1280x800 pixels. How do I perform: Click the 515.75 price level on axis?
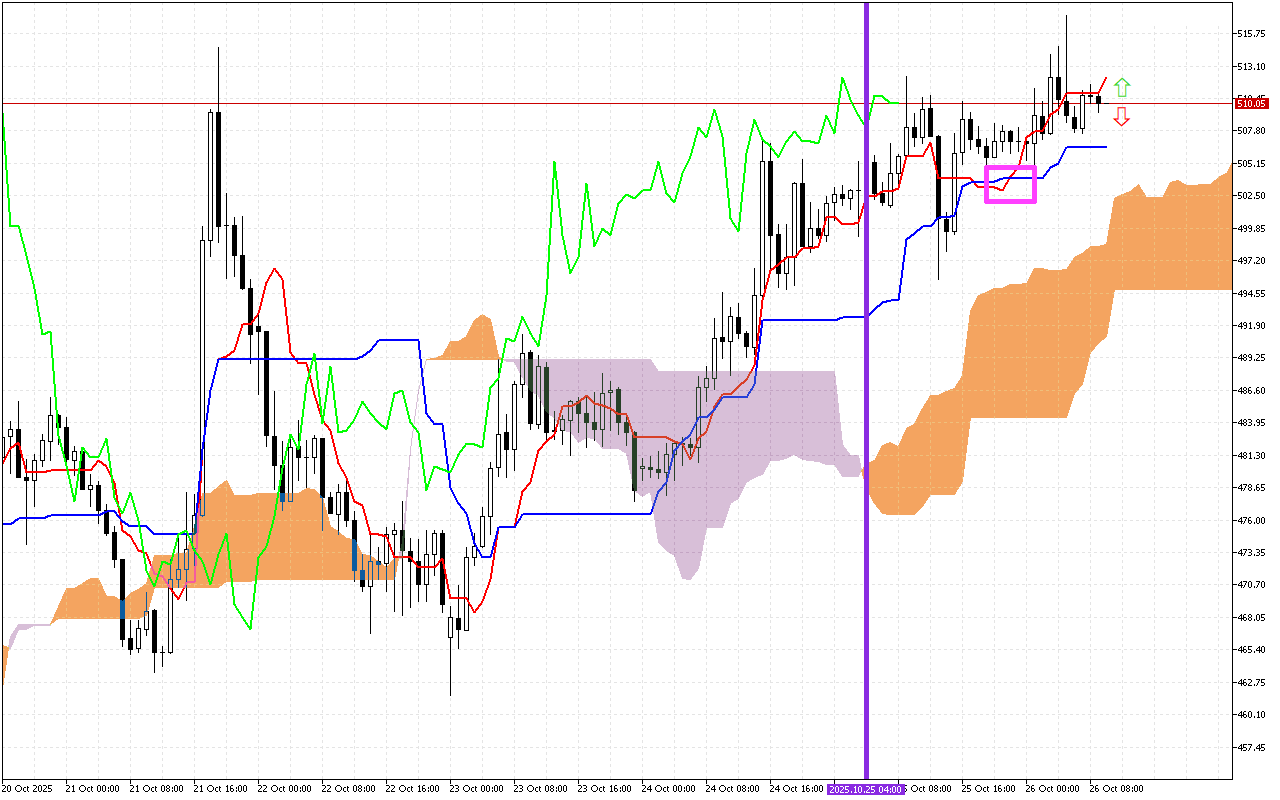click(1252, 34)
